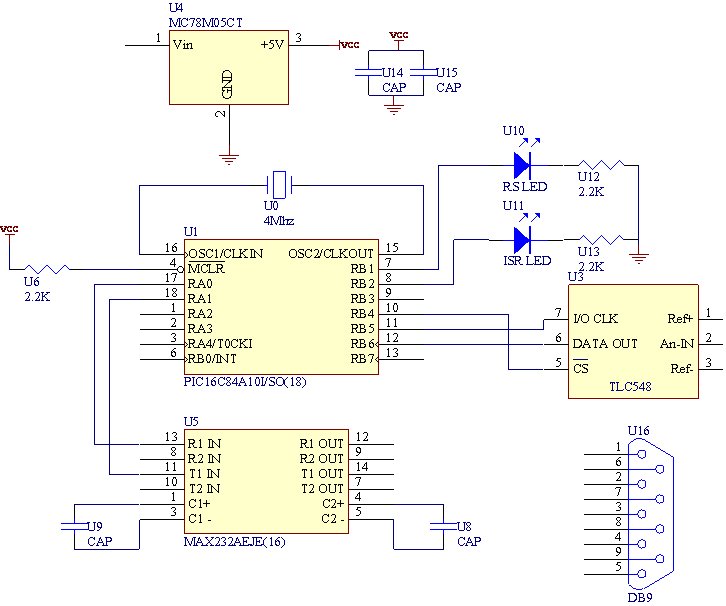This screenshot has height=606, width=726.
Task: Click the TLC548 part name text
Action: (630, 386)
